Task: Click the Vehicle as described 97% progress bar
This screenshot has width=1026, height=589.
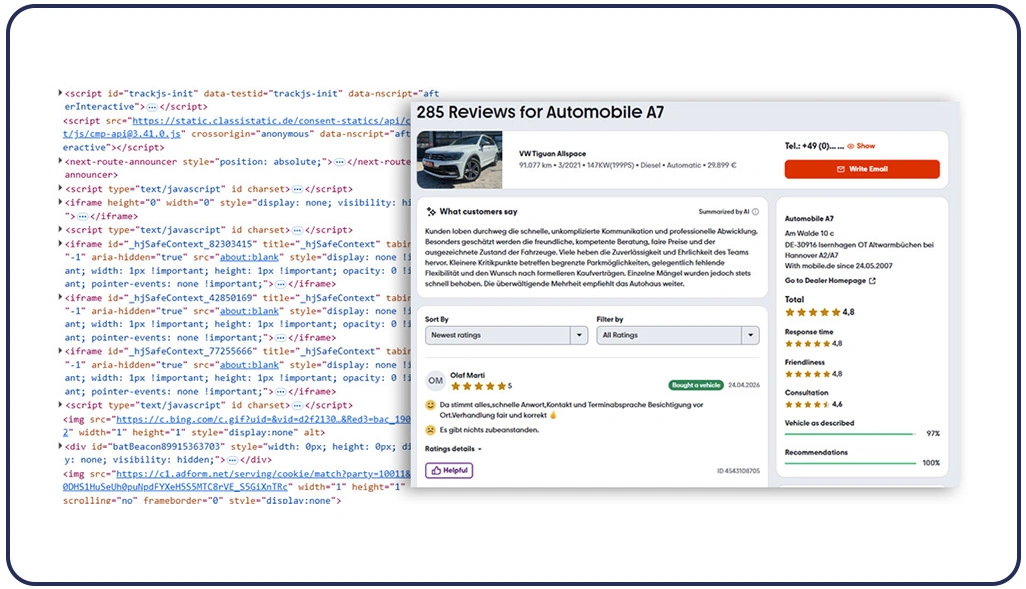Action: click(850, 434)
